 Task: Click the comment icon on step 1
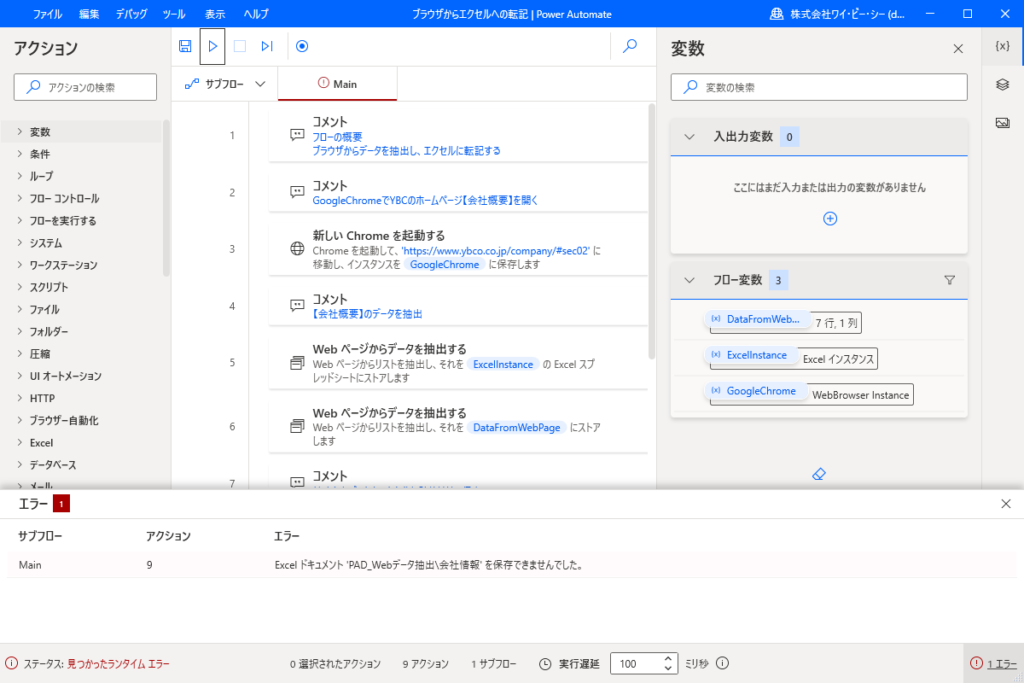[x=297, y=135]
